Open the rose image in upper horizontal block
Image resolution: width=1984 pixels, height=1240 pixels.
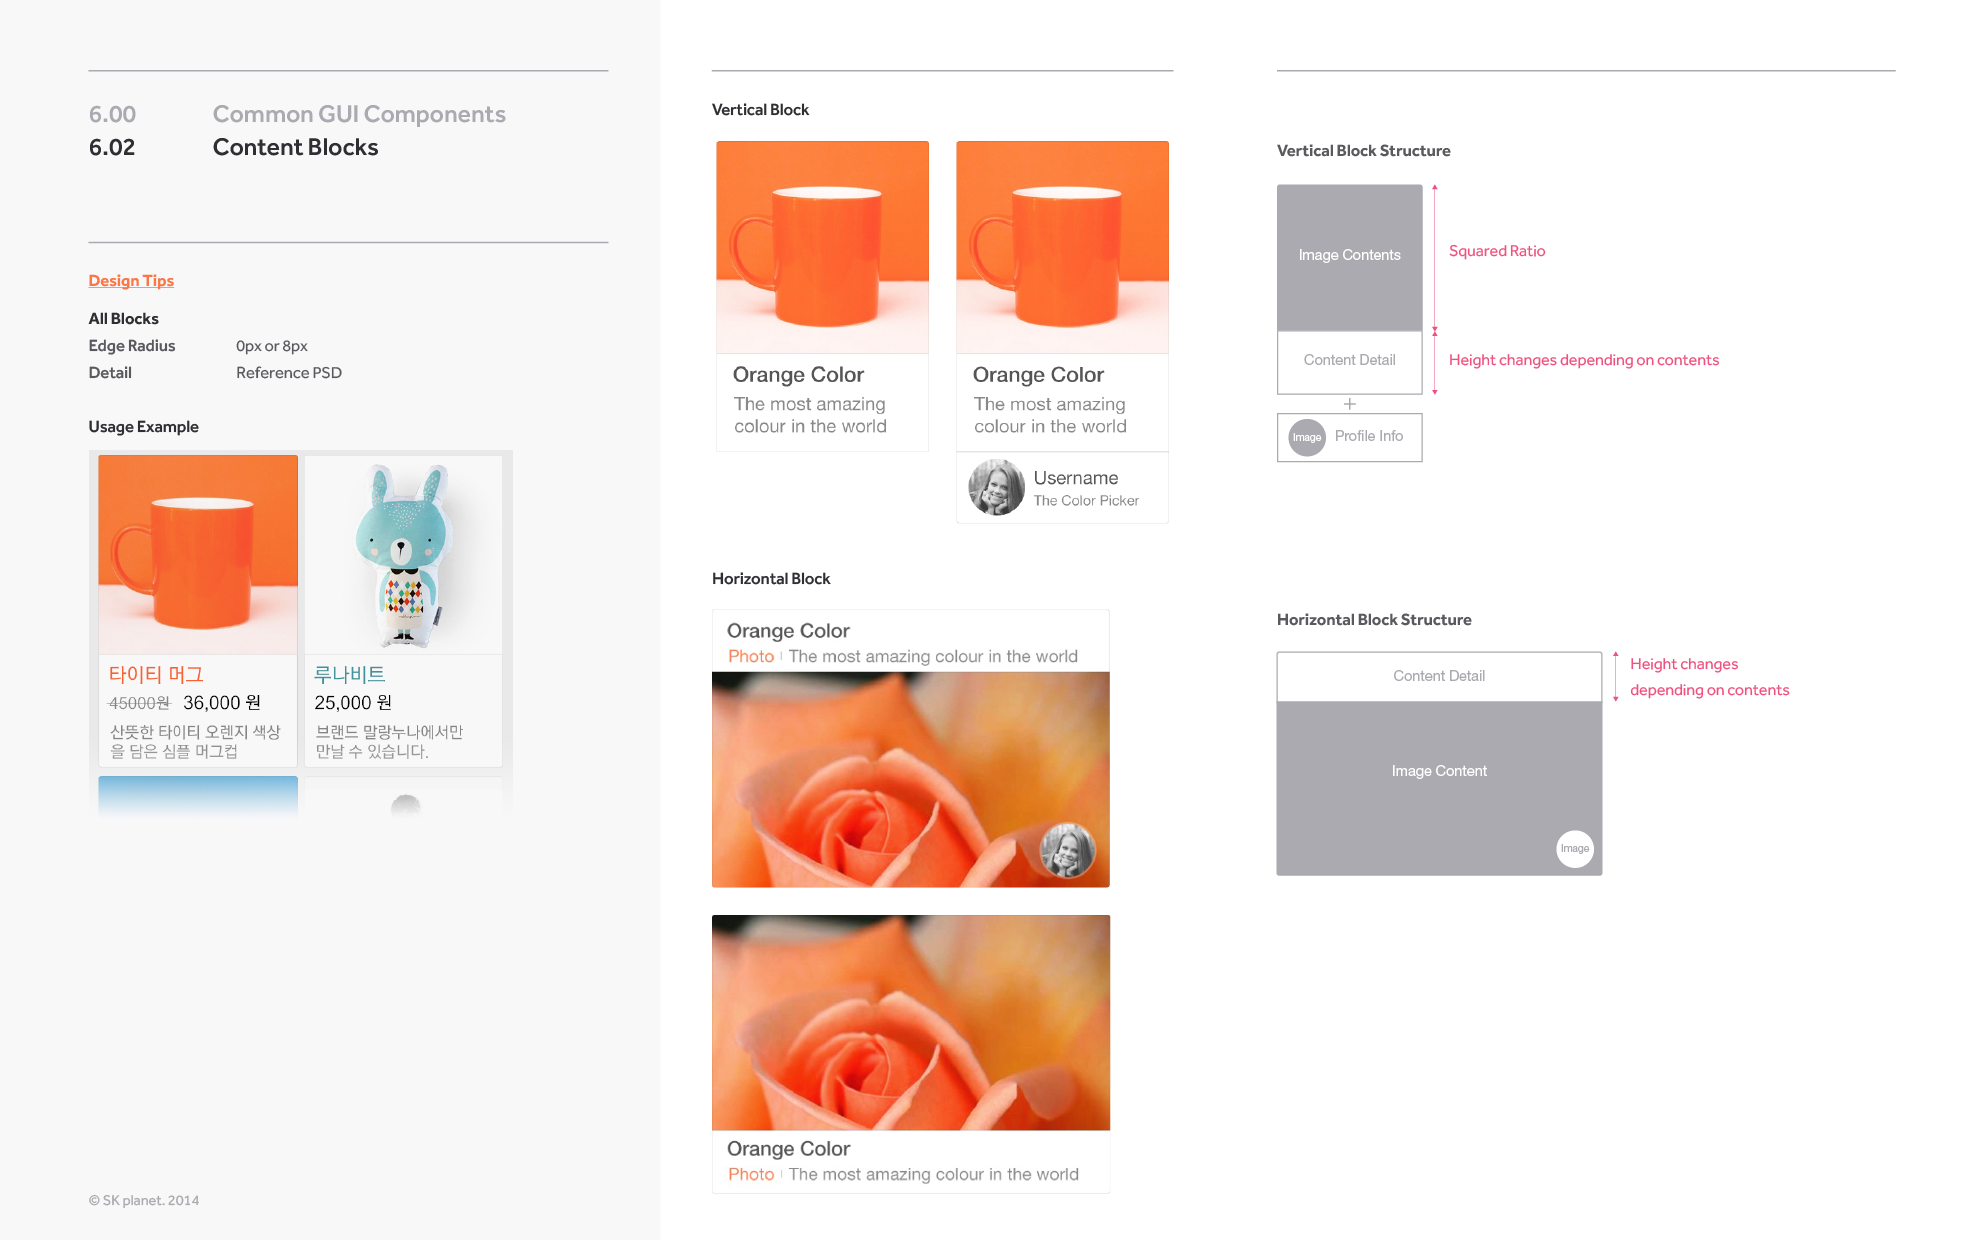point(911,779)
